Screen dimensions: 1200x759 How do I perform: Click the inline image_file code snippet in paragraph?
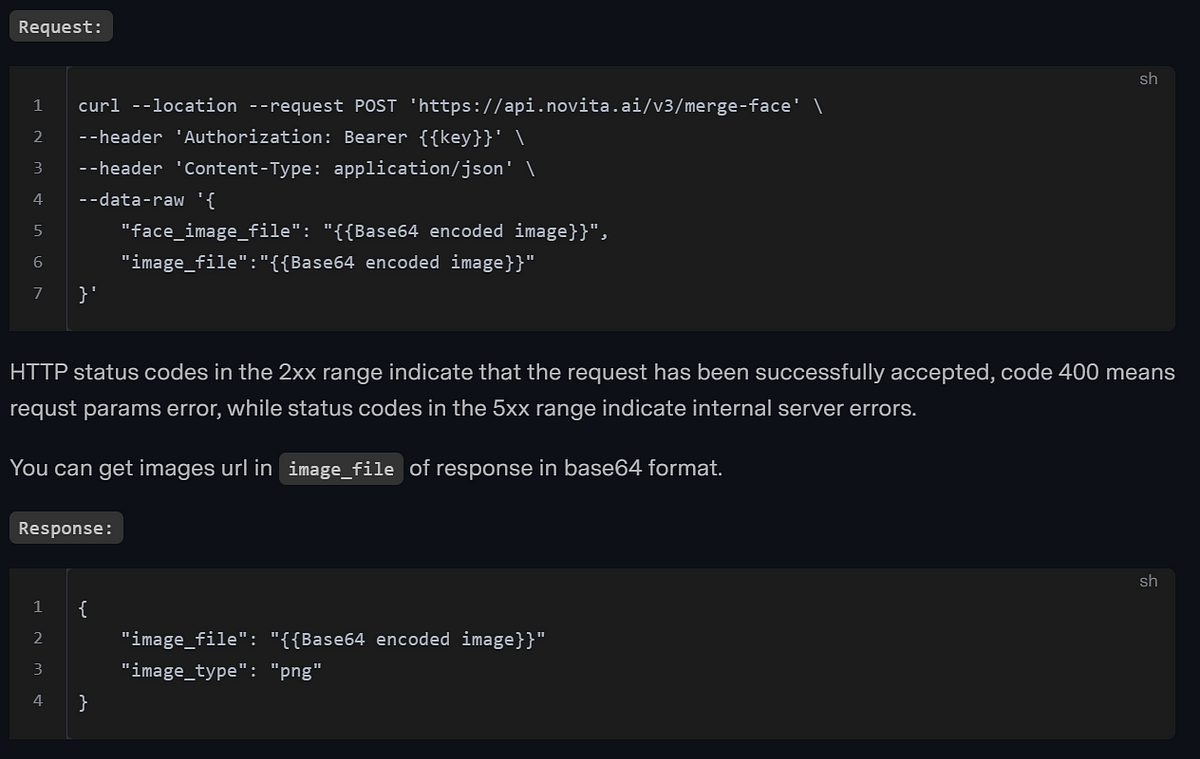[341, 469]
